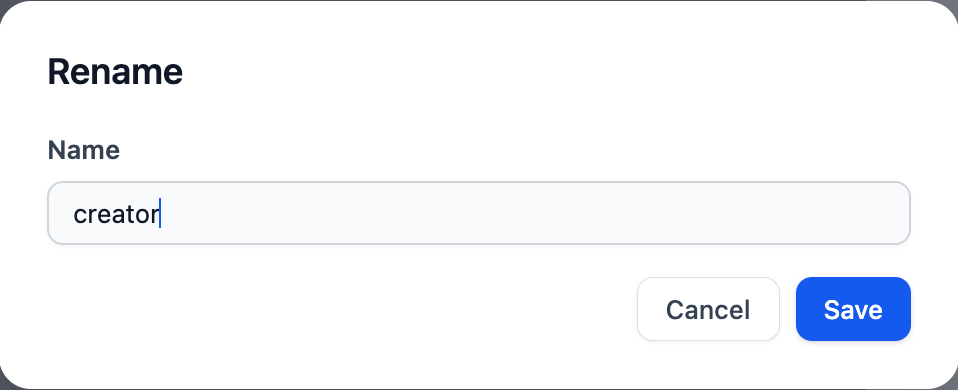Click the Rename title text
The image size is (958, 390).
click(115, 72)
